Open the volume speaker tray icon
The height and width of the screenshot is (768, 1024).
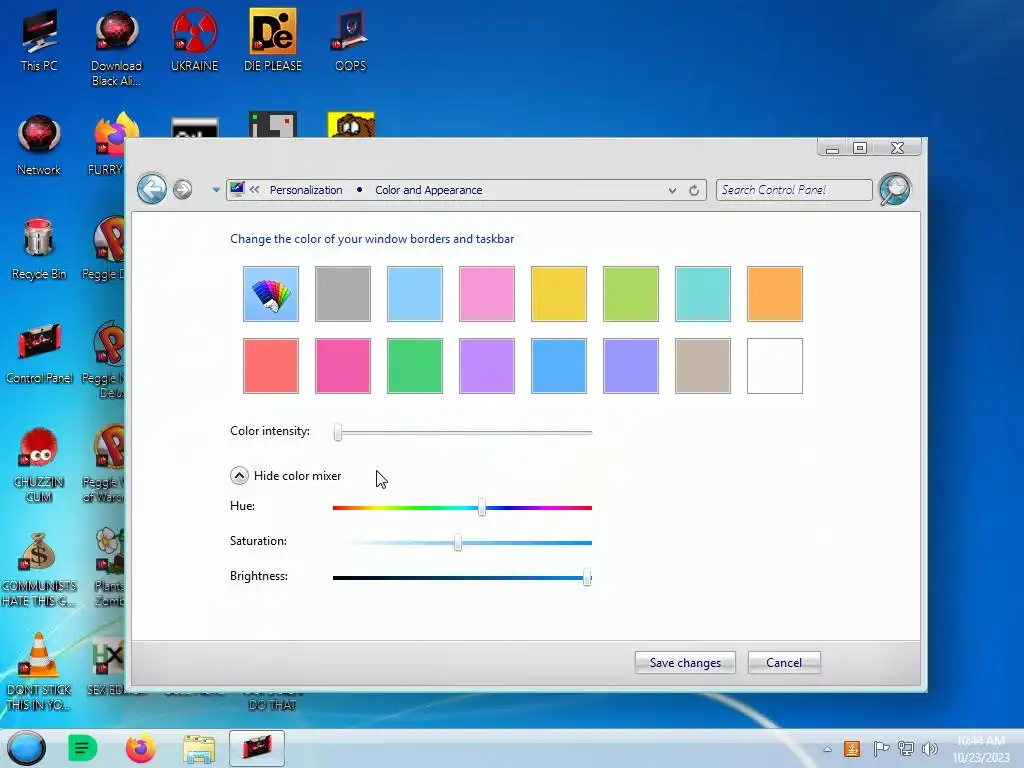coord(930,748)
